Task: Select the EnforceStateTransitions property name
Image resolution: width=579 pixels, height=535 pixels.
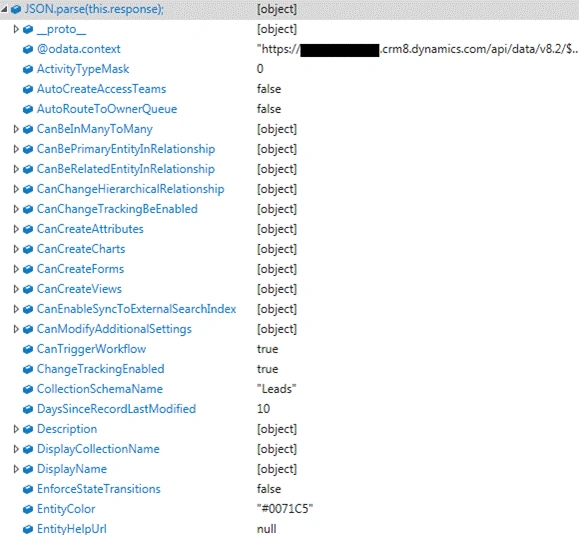Action: pyautogui.click(x=99, y=489)
